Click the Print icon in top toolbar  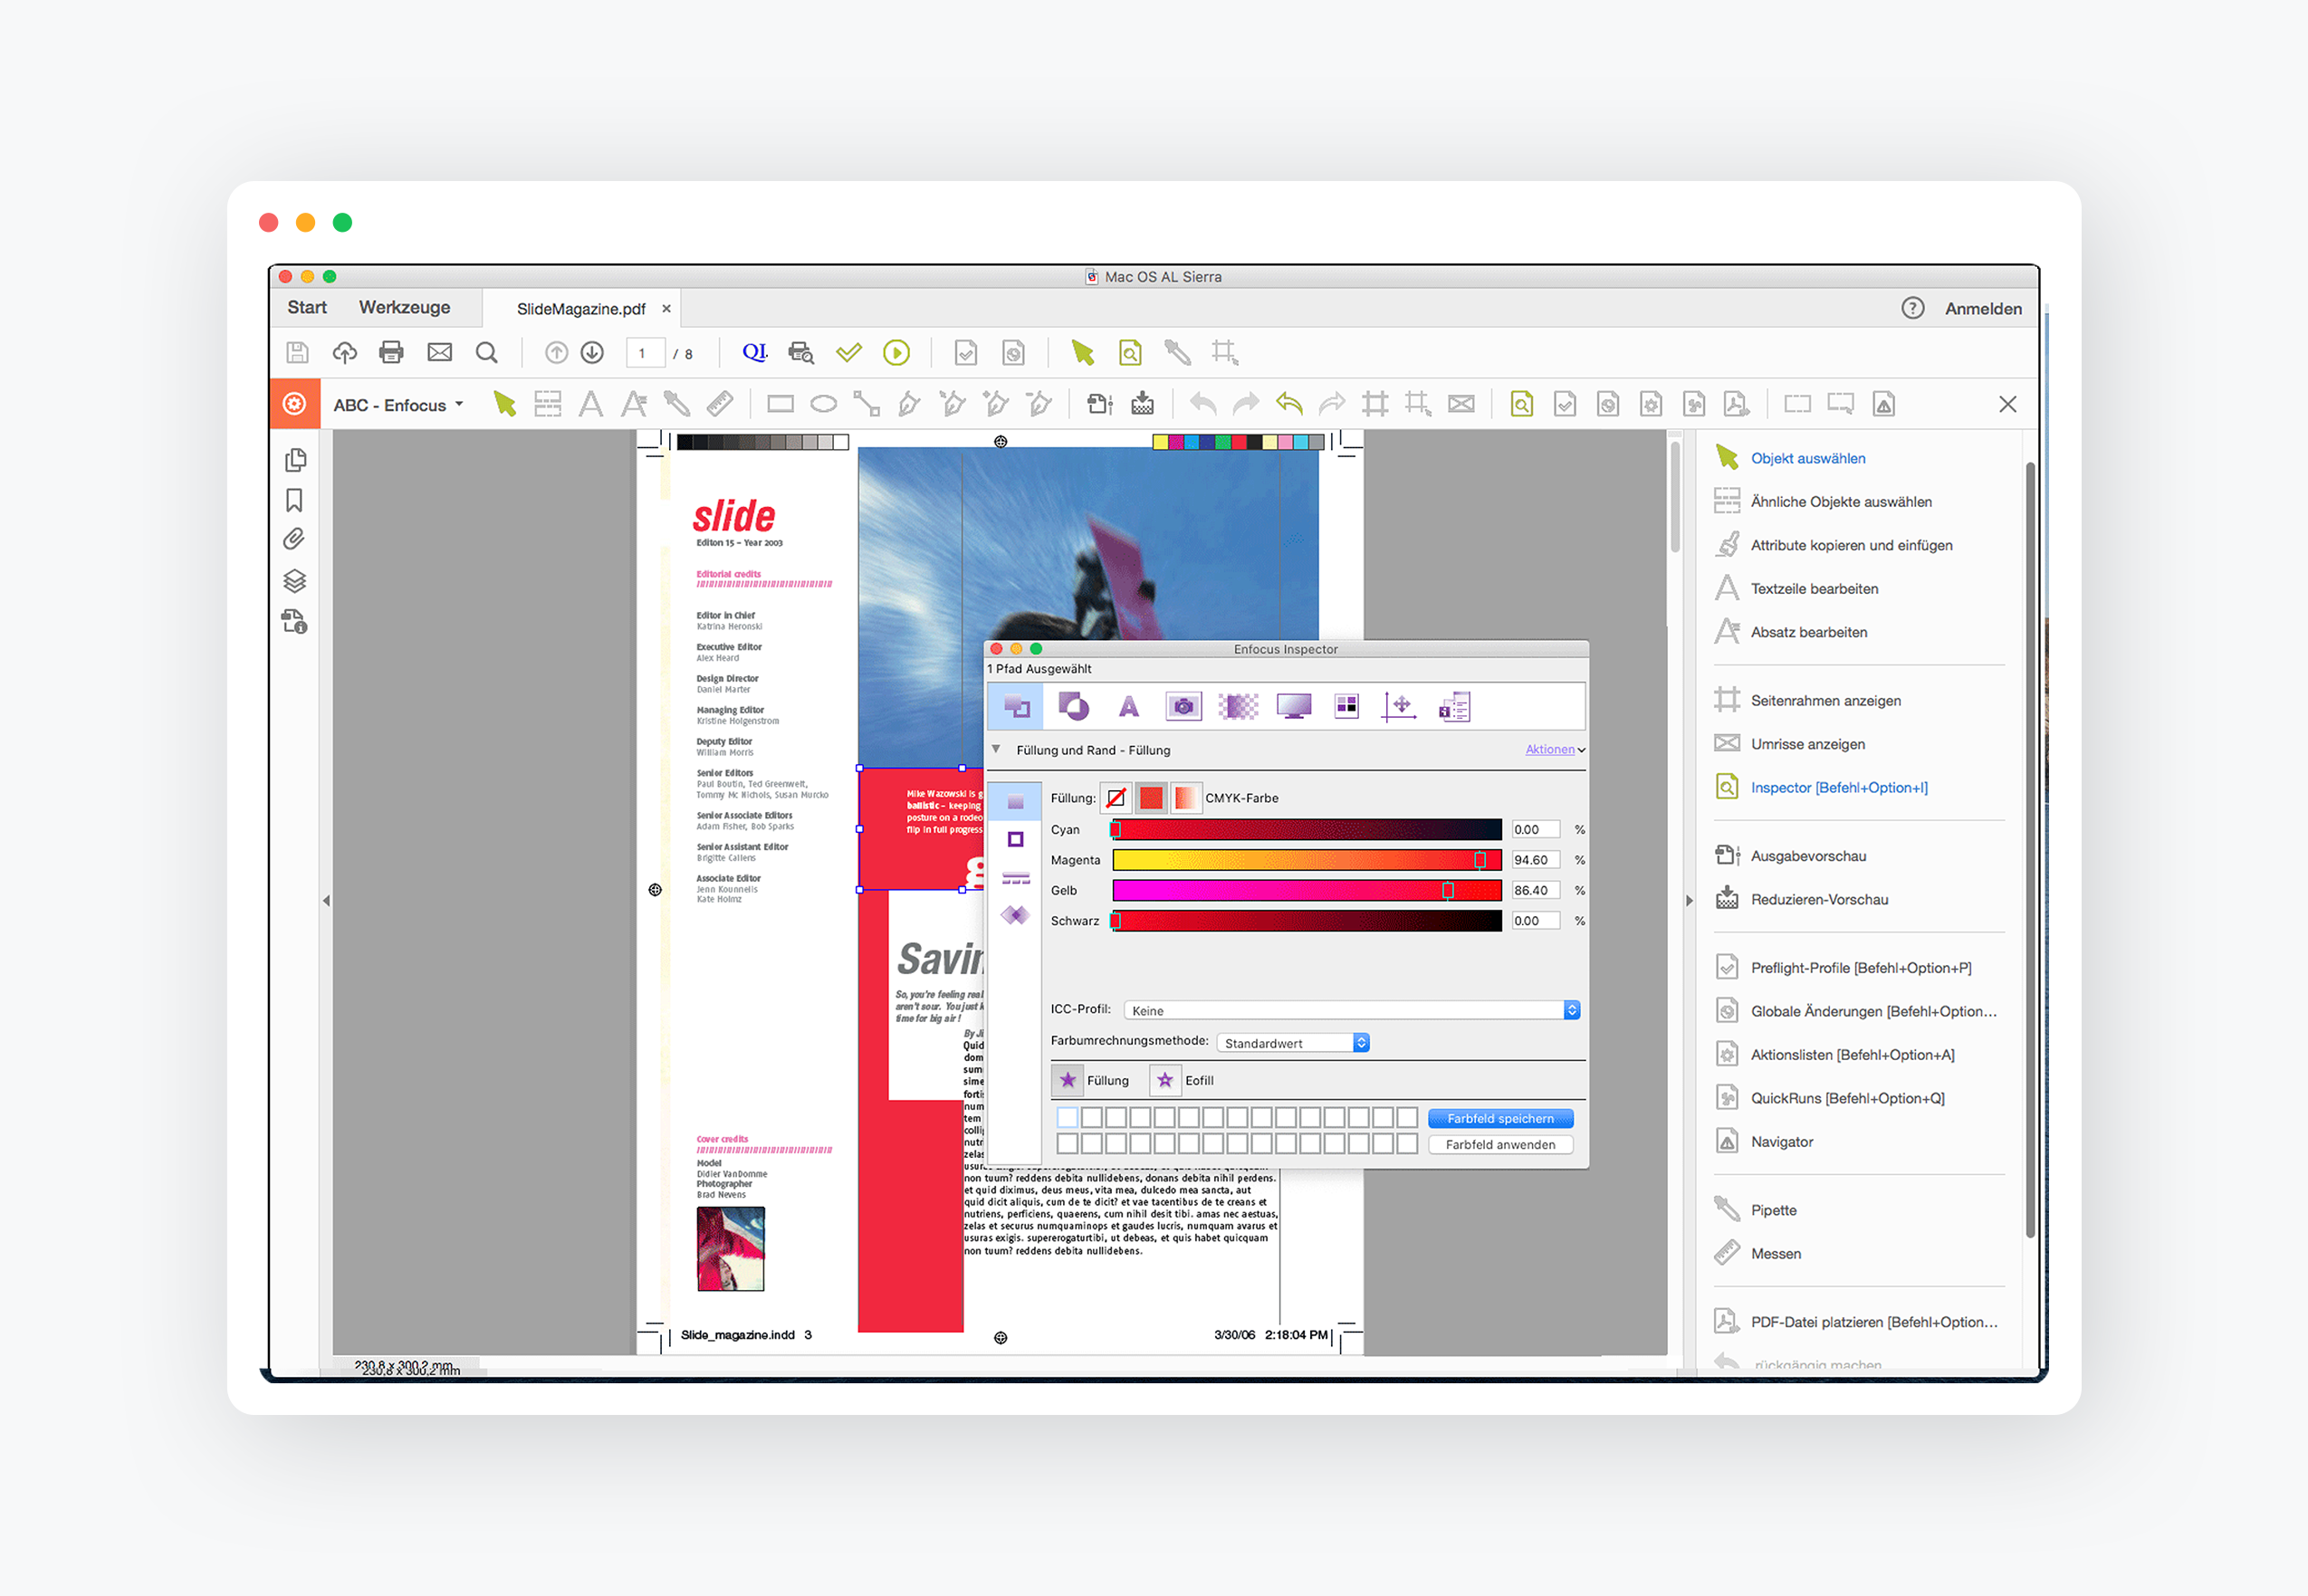coord(391,353)
